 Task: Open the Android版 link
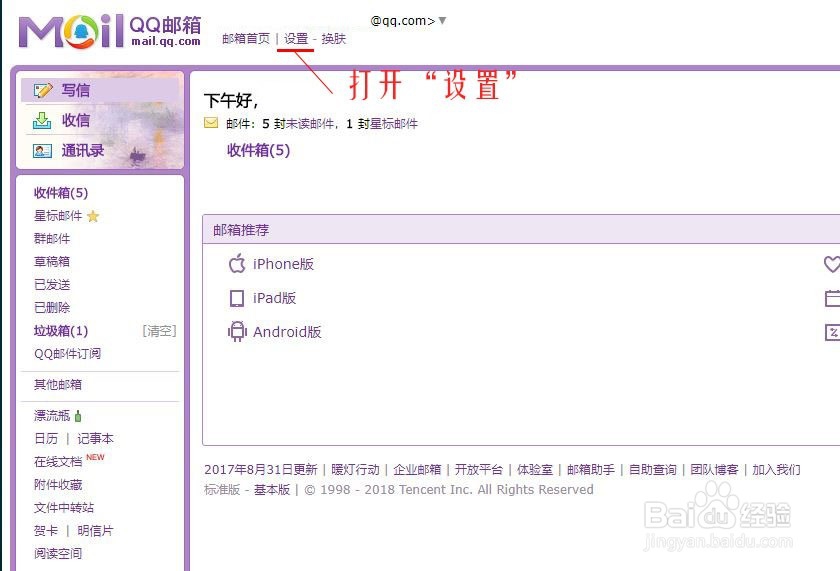(287, 332)
